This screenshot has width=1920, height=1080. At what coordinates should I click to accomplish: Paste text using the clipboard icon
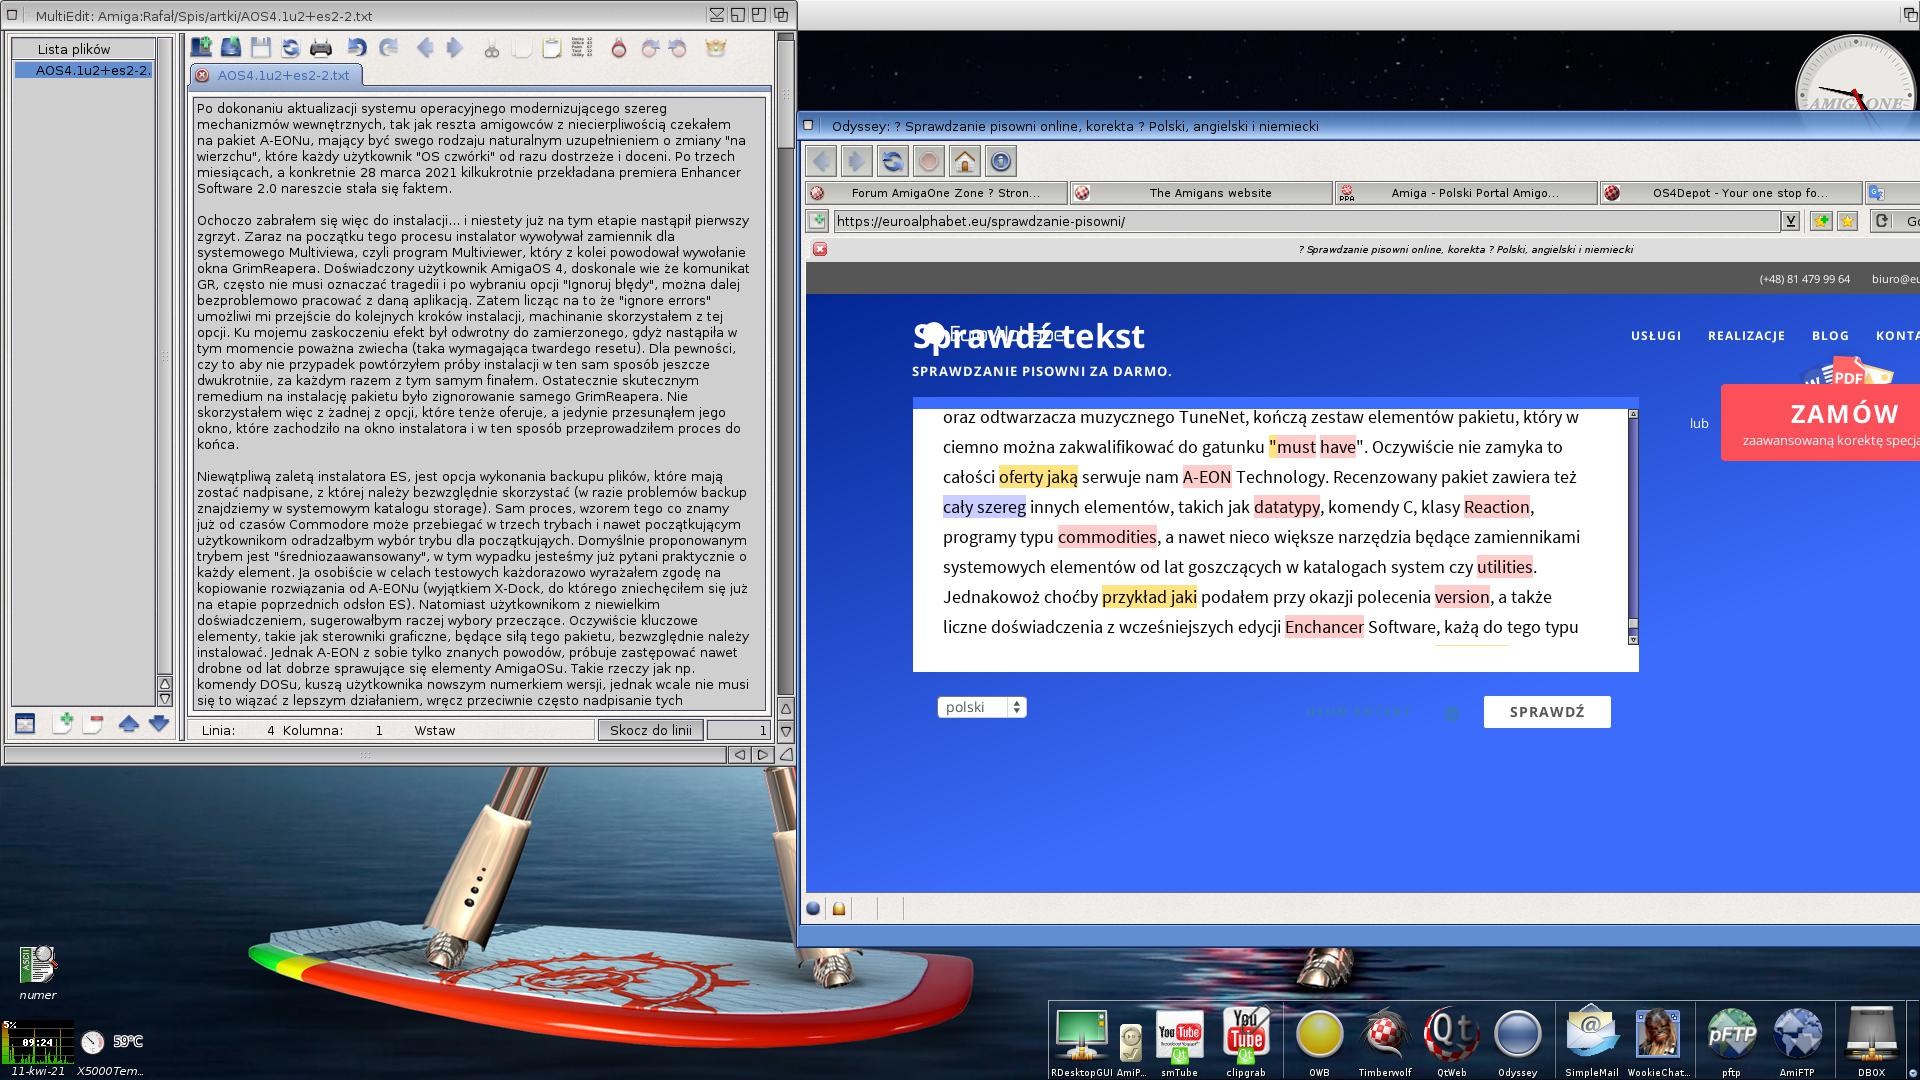click(x=551, y=47)
